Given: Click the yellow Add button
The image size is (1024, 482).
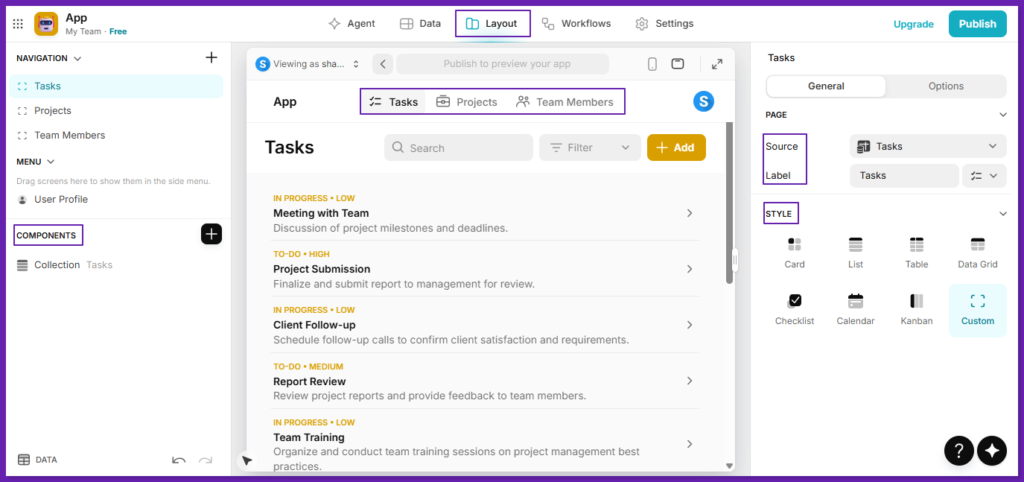Looking at the screenshot, I should pyautogui.click(x=676, y=148).
